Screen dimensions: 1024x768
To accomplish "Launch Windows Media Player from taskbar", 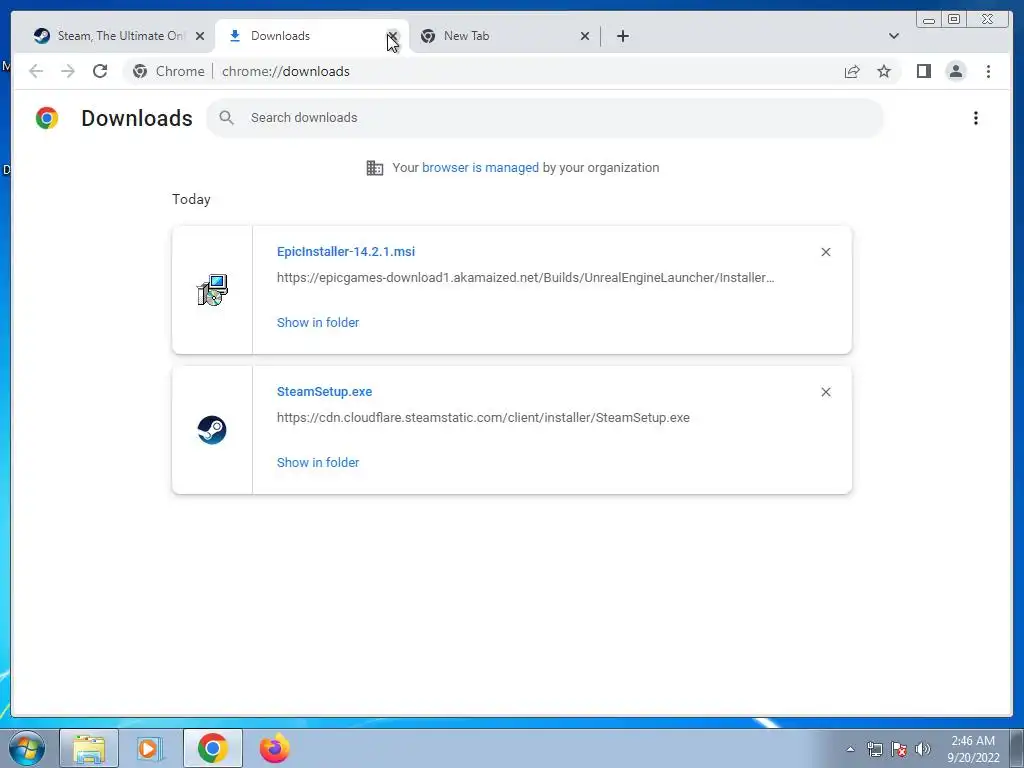I will [x=150, y=748].
